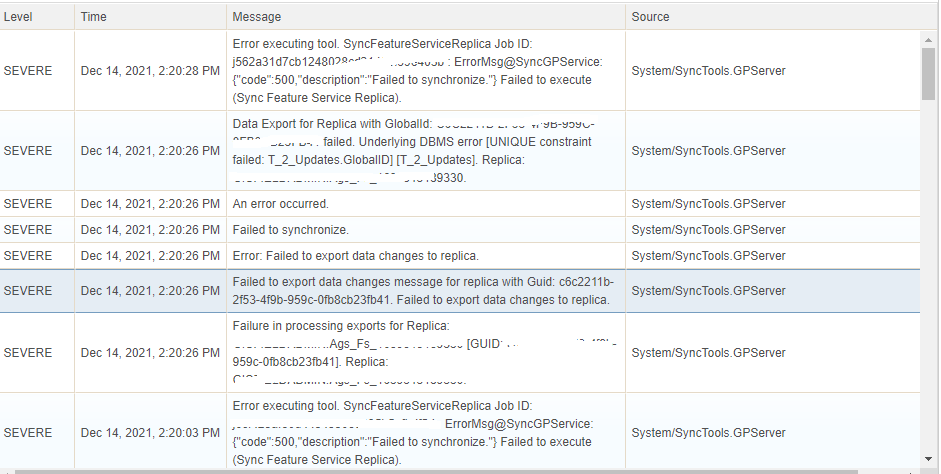Click the Source column header
The width and height of the screenshot is (941, 474).
650,17
